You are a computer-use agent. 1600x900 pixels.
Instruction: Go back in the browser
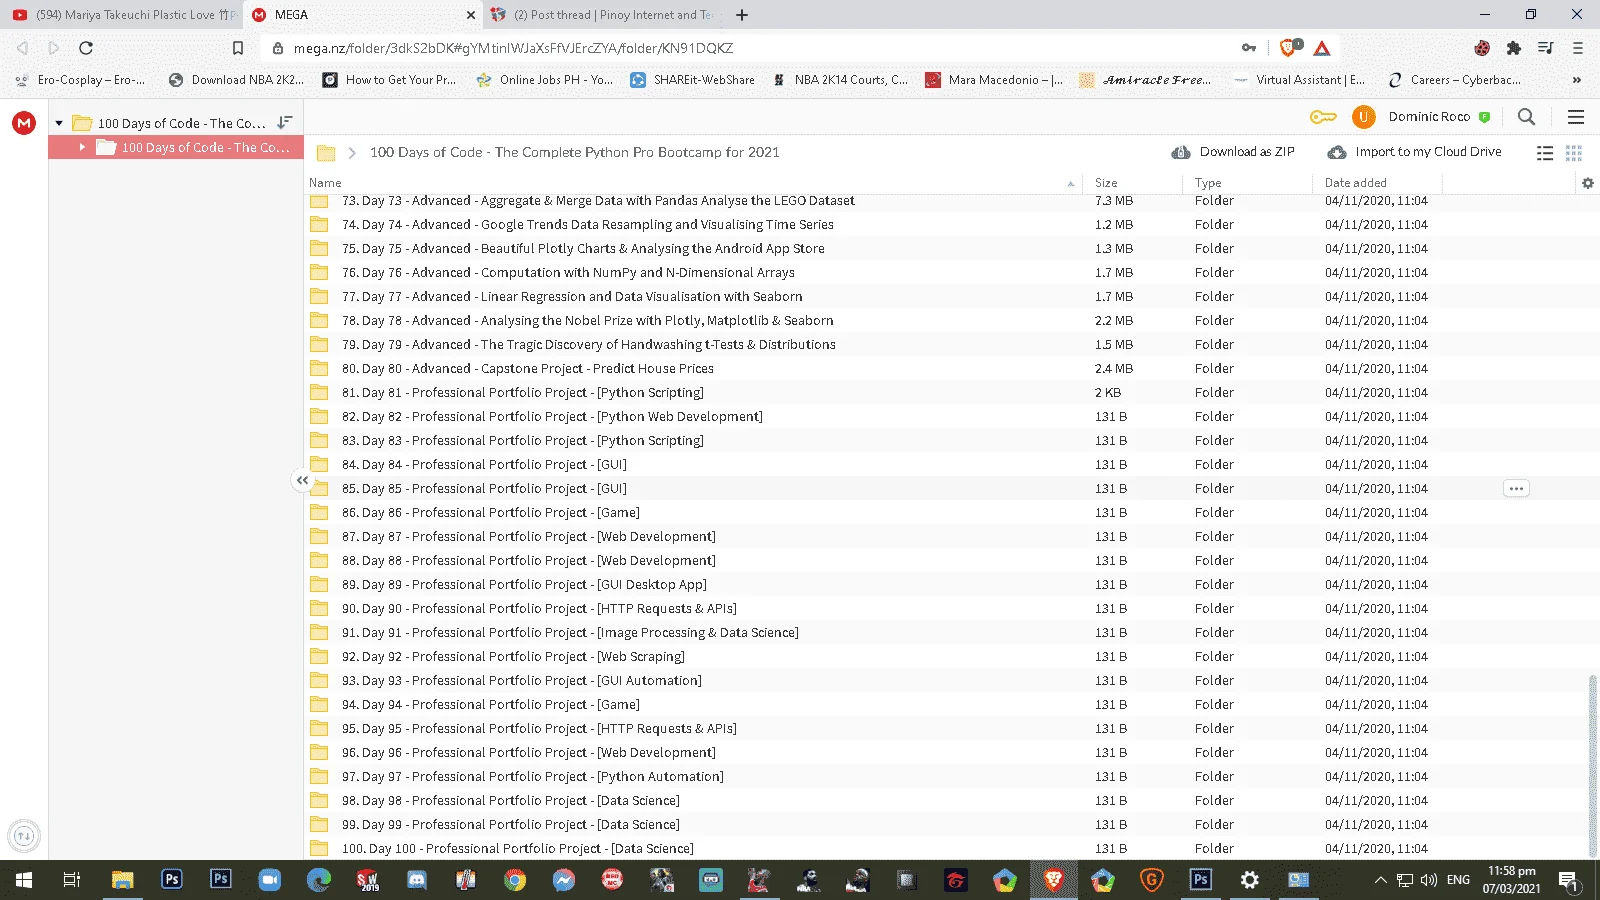[x=23, y=48]
